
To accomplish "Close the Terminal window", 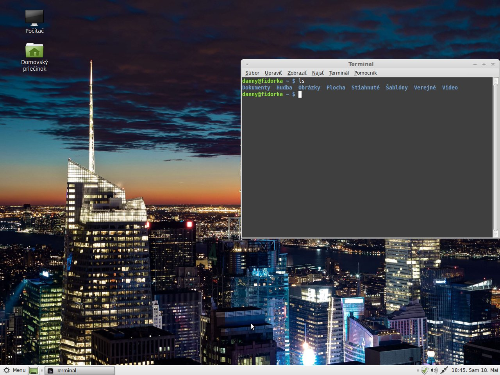I will coord(493,64).
